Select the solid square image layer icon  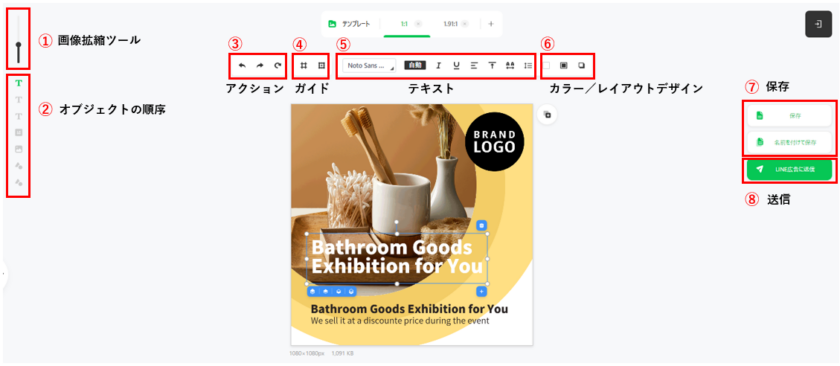tap(19, 132)
